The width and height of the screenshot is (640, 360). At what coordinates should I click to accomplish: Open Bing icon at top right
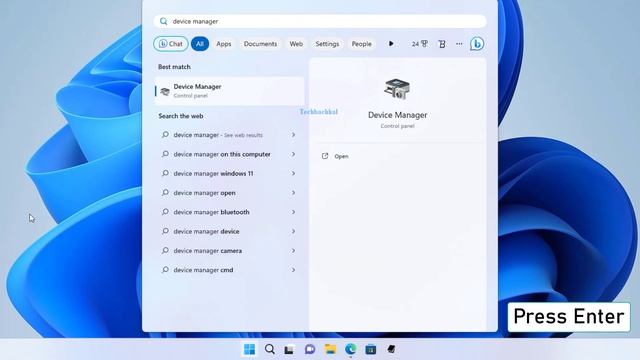pos(477,44)
